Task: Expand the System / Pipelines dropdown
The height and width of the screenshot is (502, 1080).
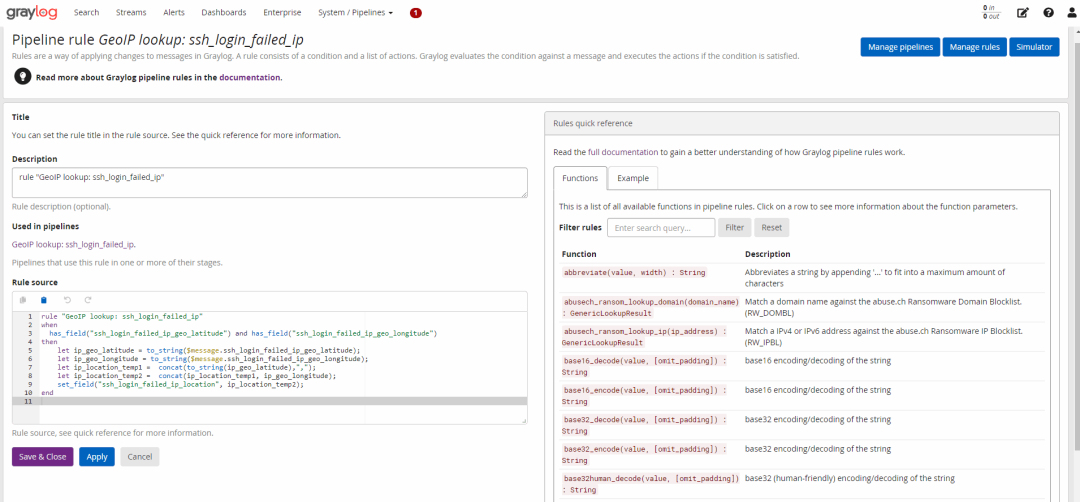Action: point(355,13)
